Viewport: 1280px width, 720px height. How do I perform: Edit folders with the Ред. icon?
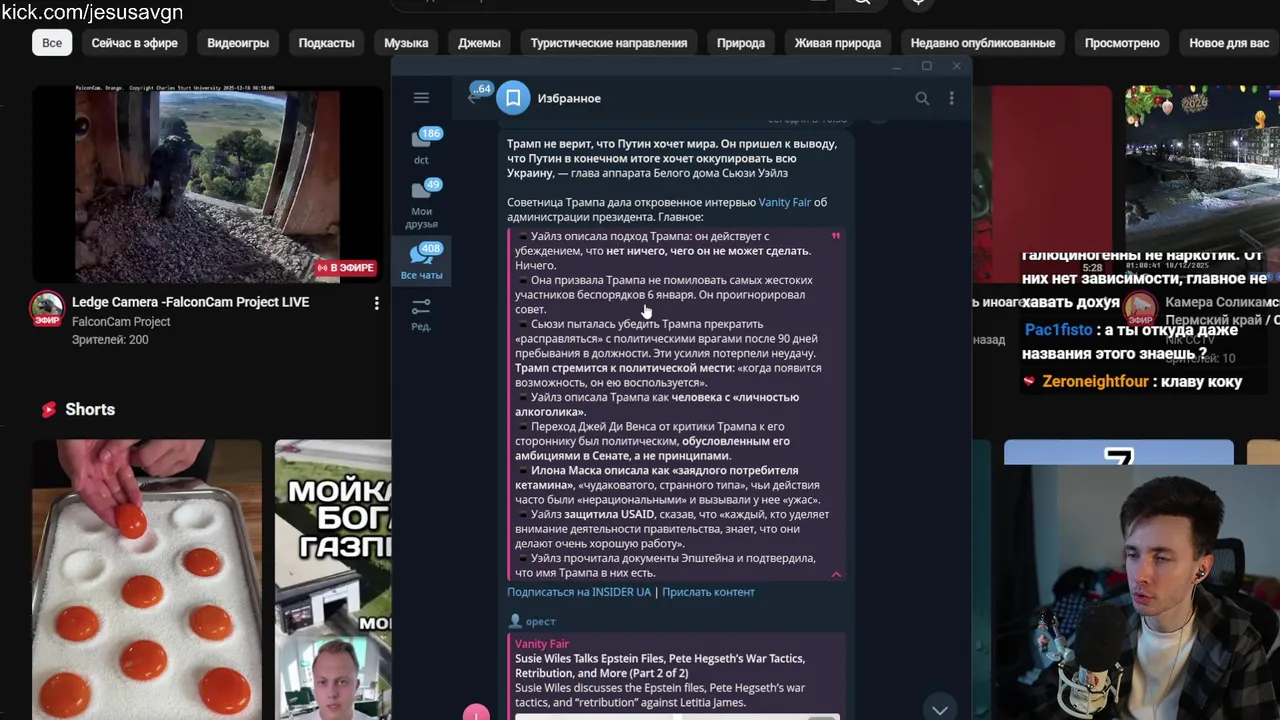(x=421, y=314)
